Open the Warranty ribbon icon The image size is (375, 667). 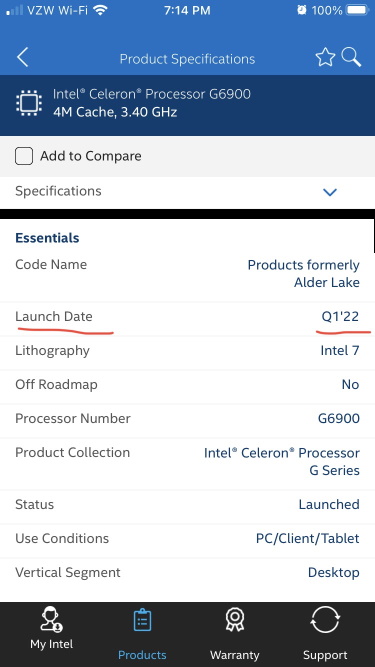(234, 619)
